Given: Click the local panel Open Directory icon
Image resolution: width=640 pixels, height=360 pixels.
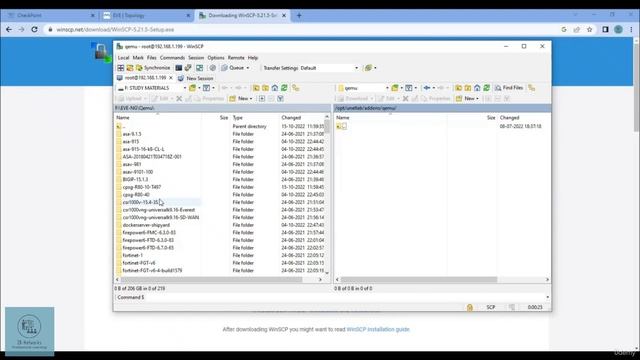Looking at the screenshot, I should 193,88.
